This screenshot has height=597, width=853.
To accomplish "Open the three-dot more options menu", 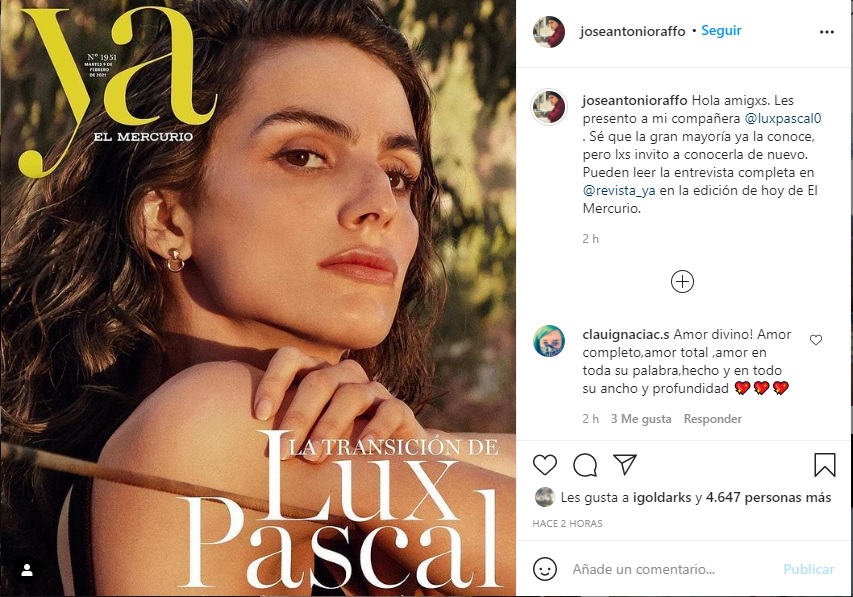I will (x=827, y=32).
